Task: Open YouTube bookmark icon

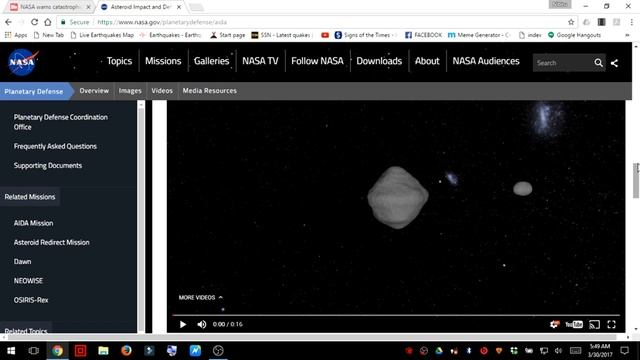Action: 325,35
